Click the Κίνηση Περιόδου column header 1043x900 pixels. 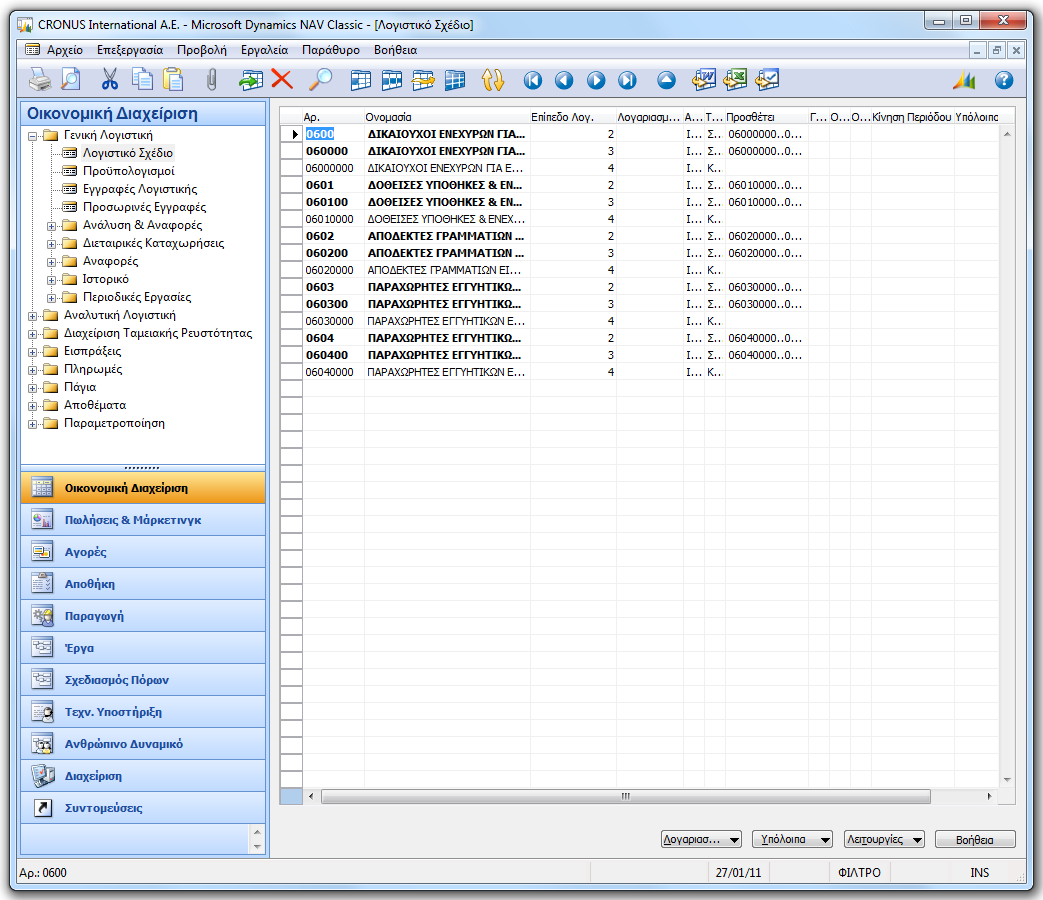[912, 117]
